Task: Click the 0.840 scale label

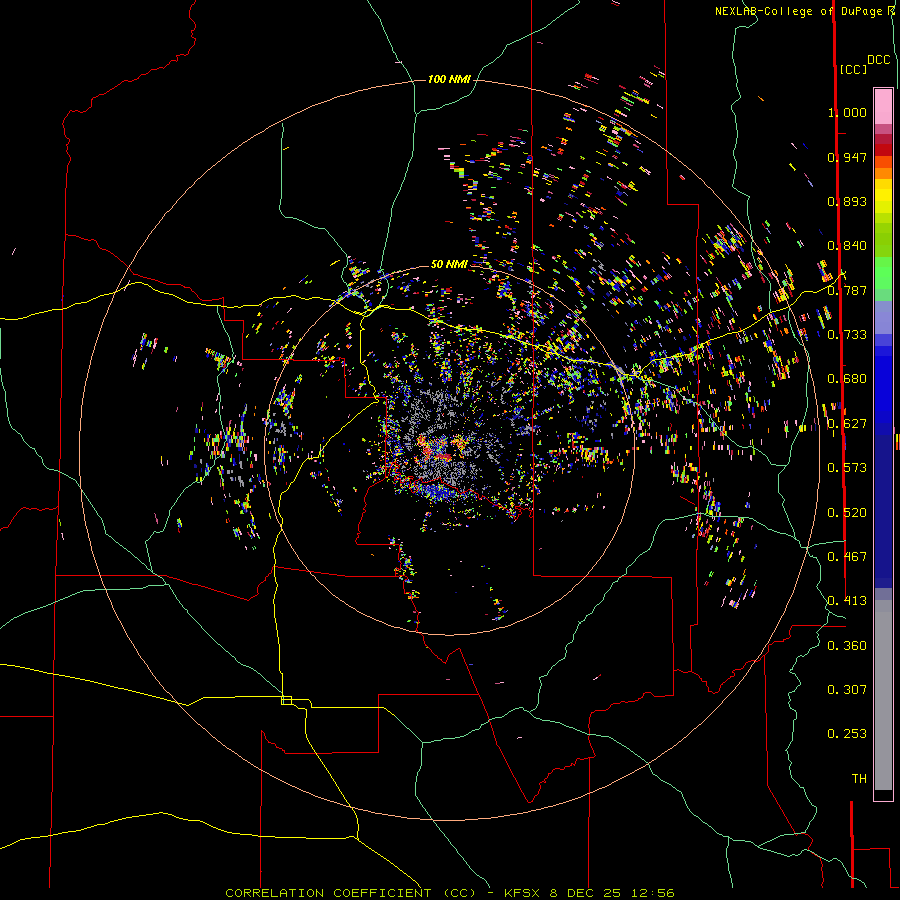Action: (x=847, y=246)
